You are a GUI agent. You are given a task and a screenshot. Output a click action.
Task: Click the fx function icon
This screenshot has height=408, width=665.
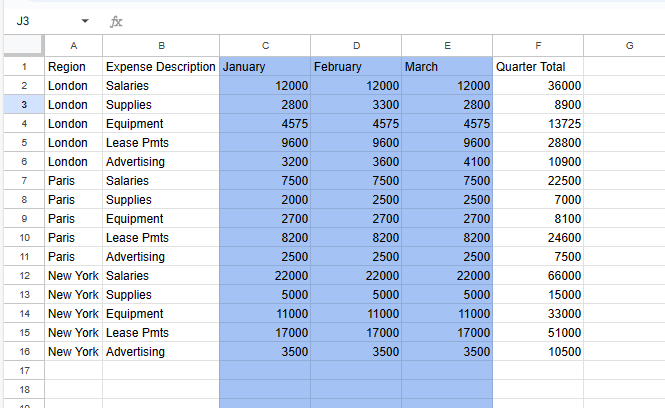click(116, 21)
